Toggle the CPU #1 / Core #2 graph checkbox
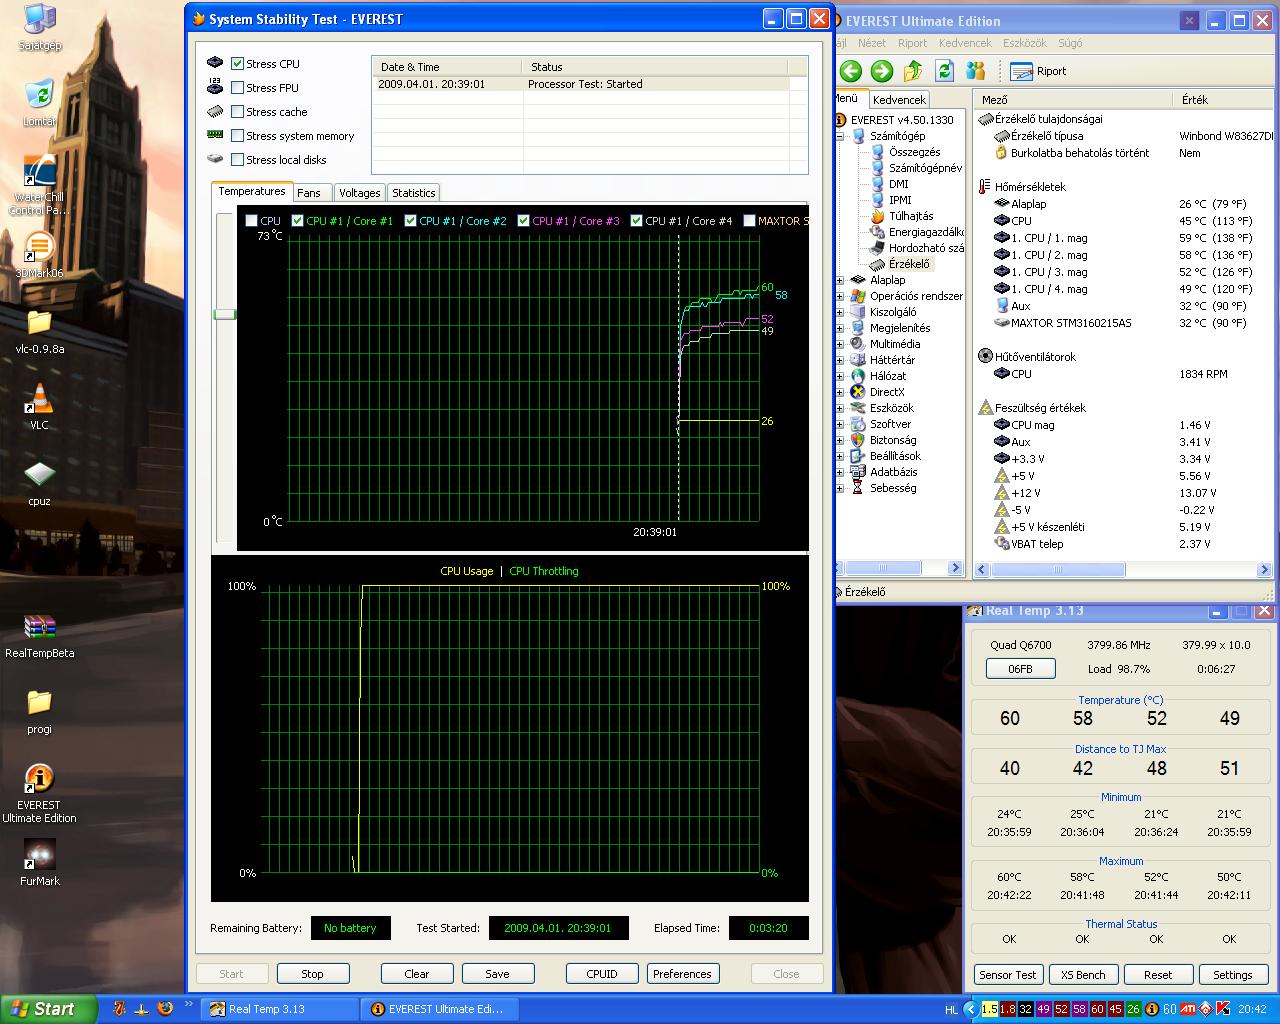The image size is (1280, 1024). point(410,221)
